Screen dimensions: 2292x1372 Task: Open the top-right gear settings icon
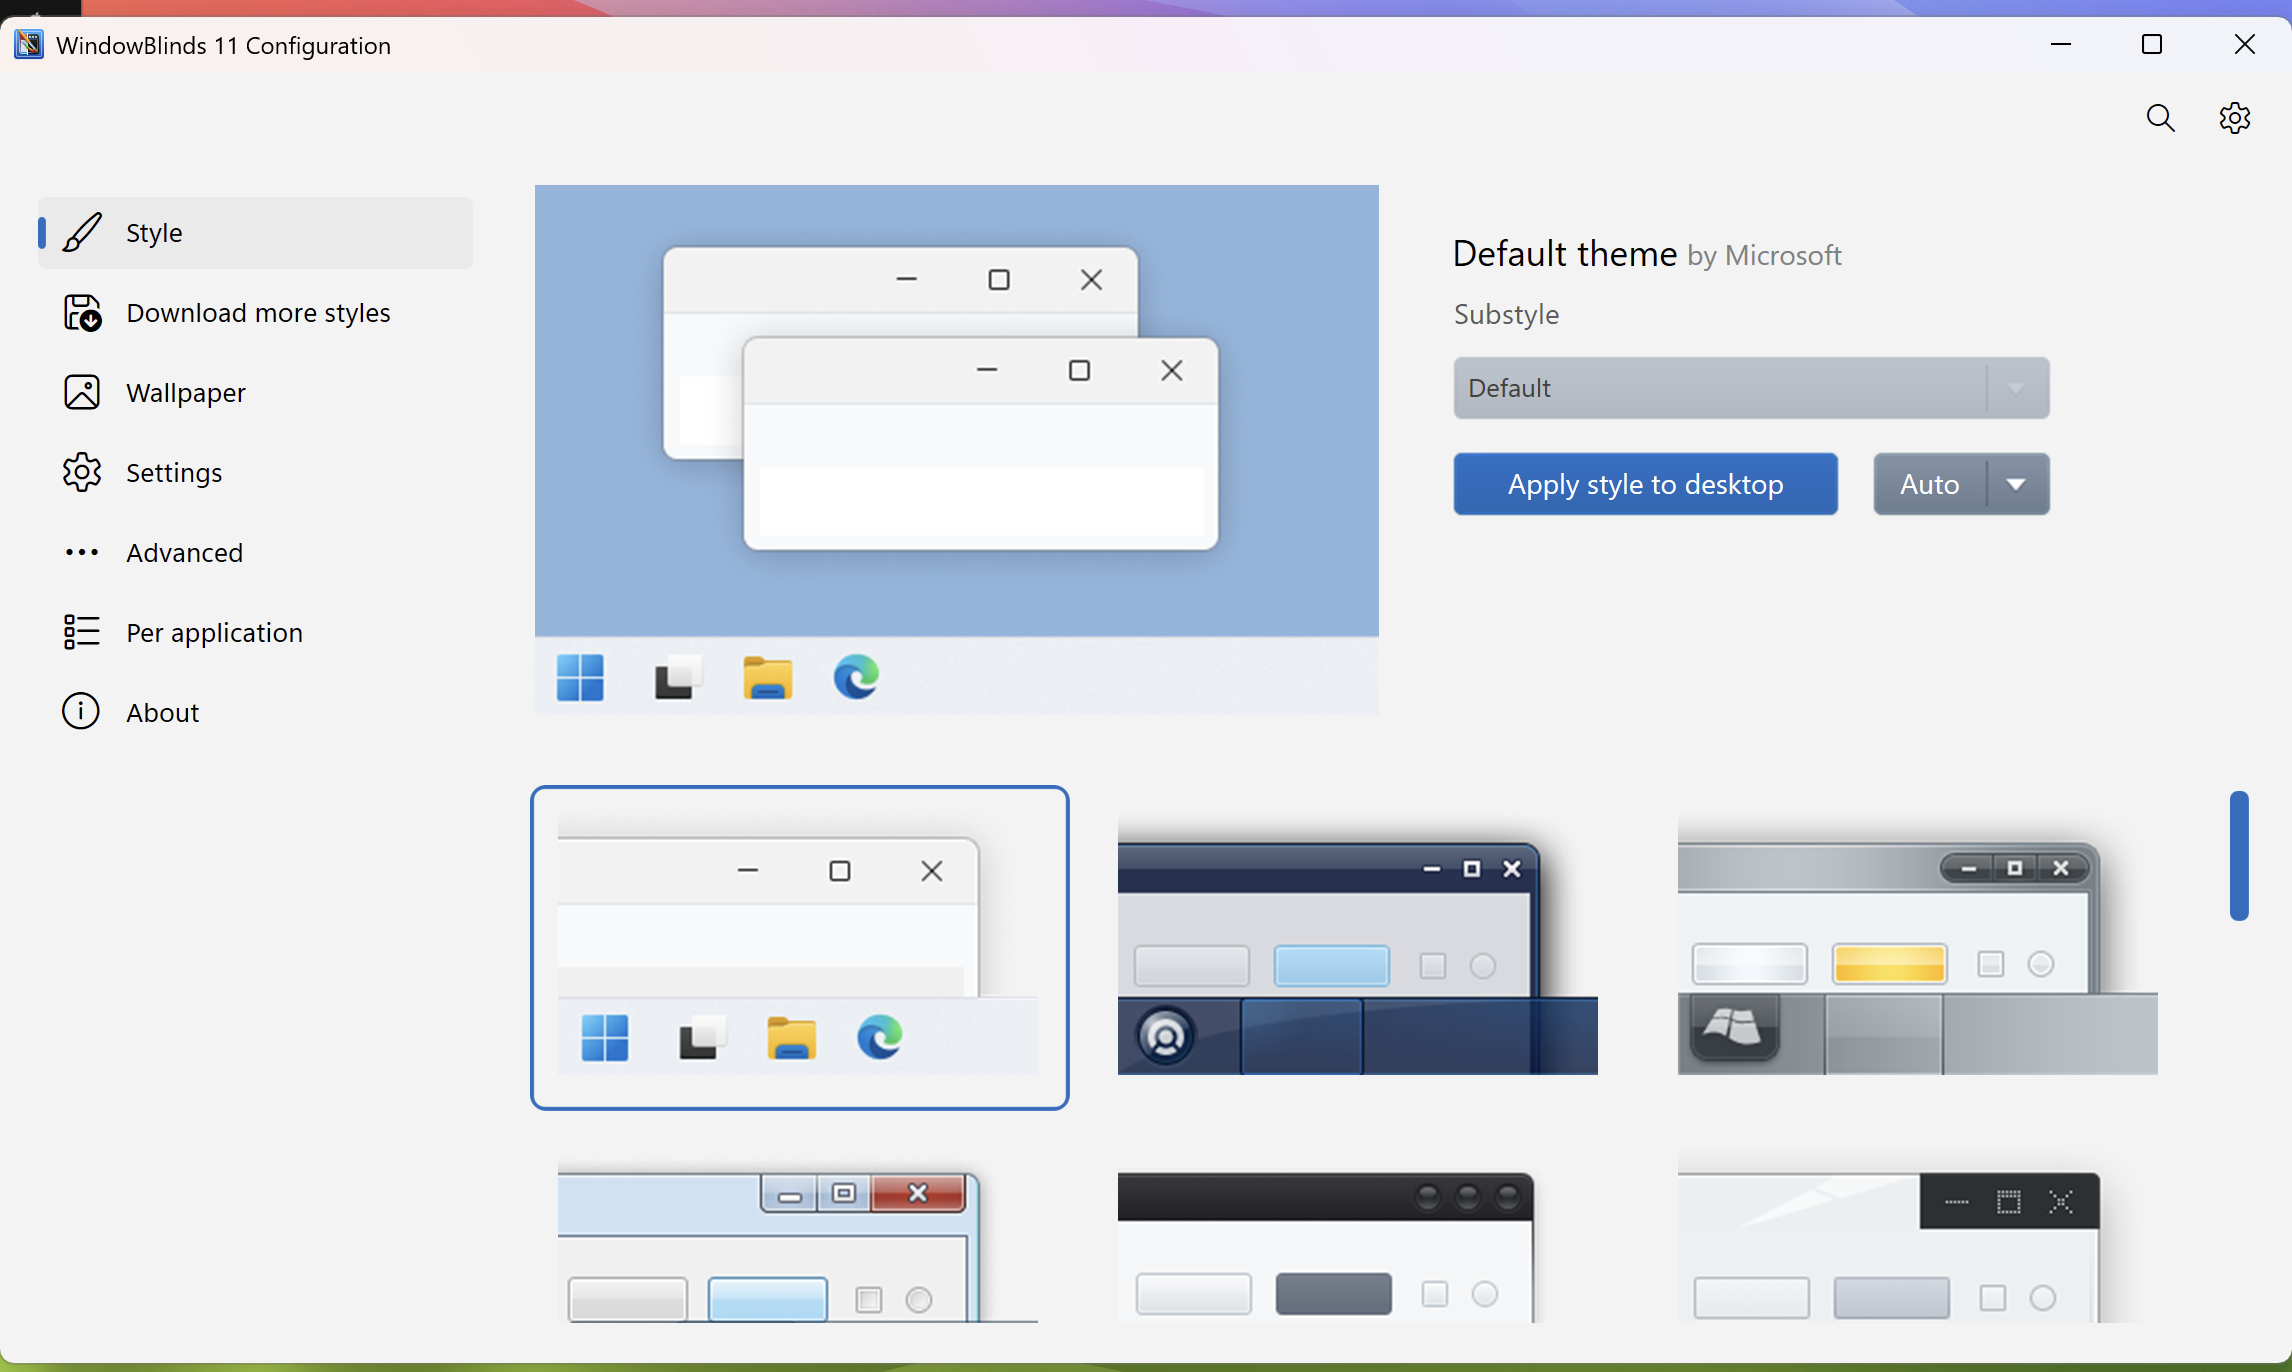click(x=2234, y=118)
